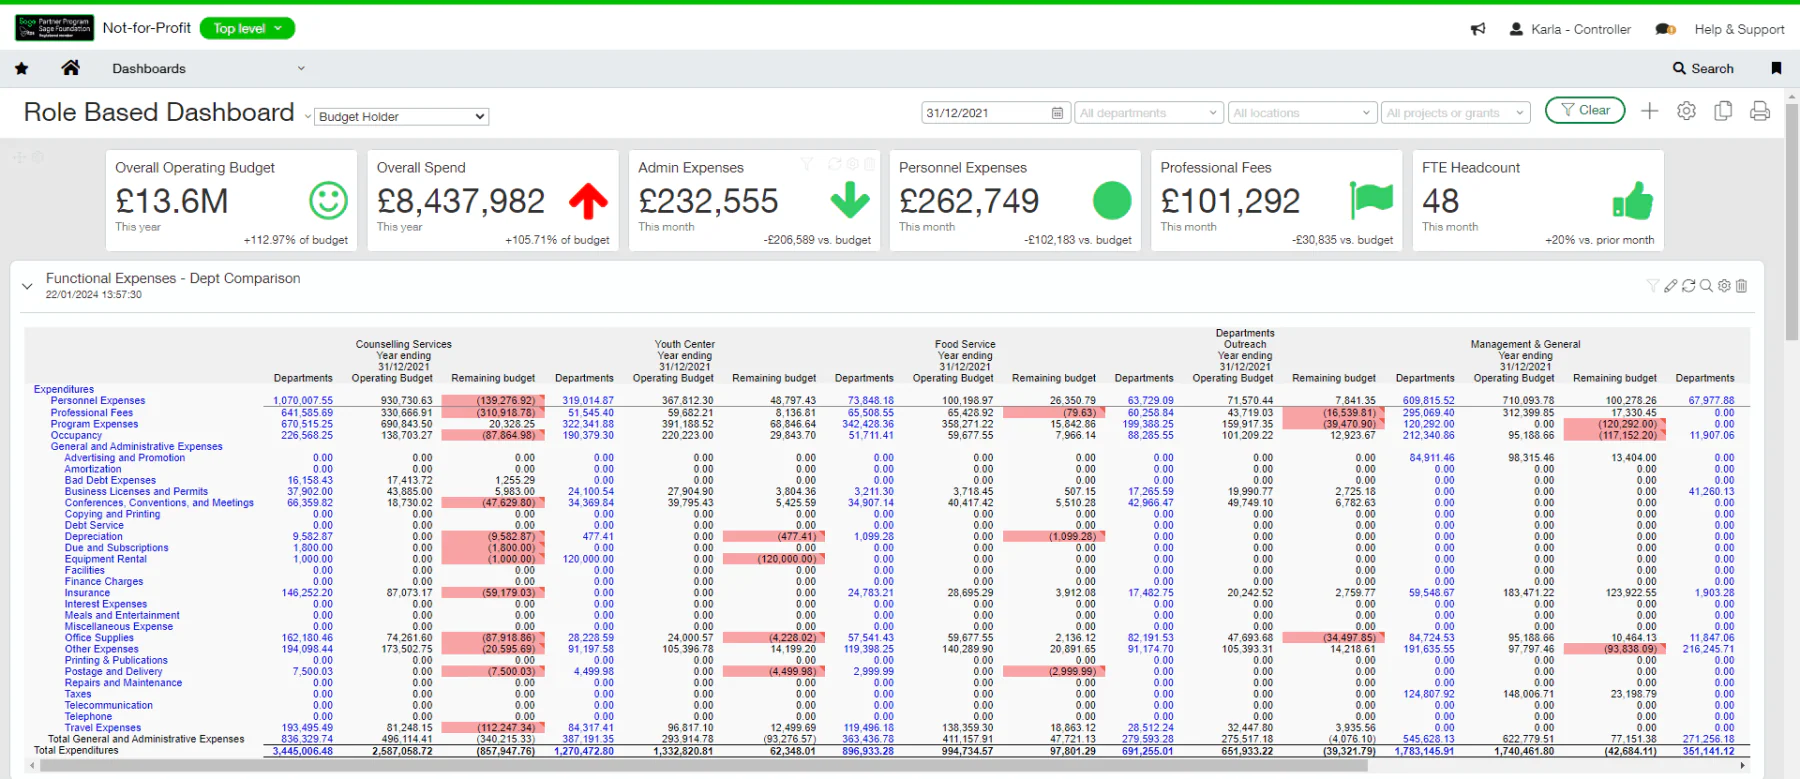Screen dimensions: 1800x779
Task: Open the Karla - Controller user menu
Action: click(1571, 29)
